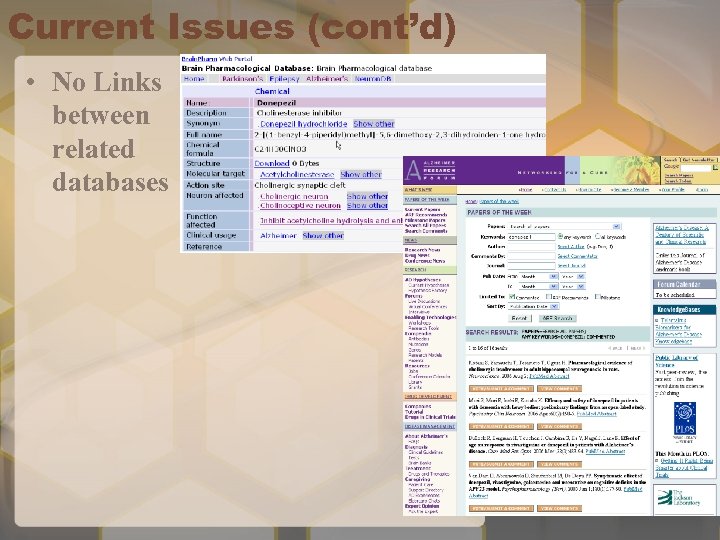This screenshot has height=540, width=720.
Task: Click the KnowledgeBases panel header
Action: coord(684,309)
